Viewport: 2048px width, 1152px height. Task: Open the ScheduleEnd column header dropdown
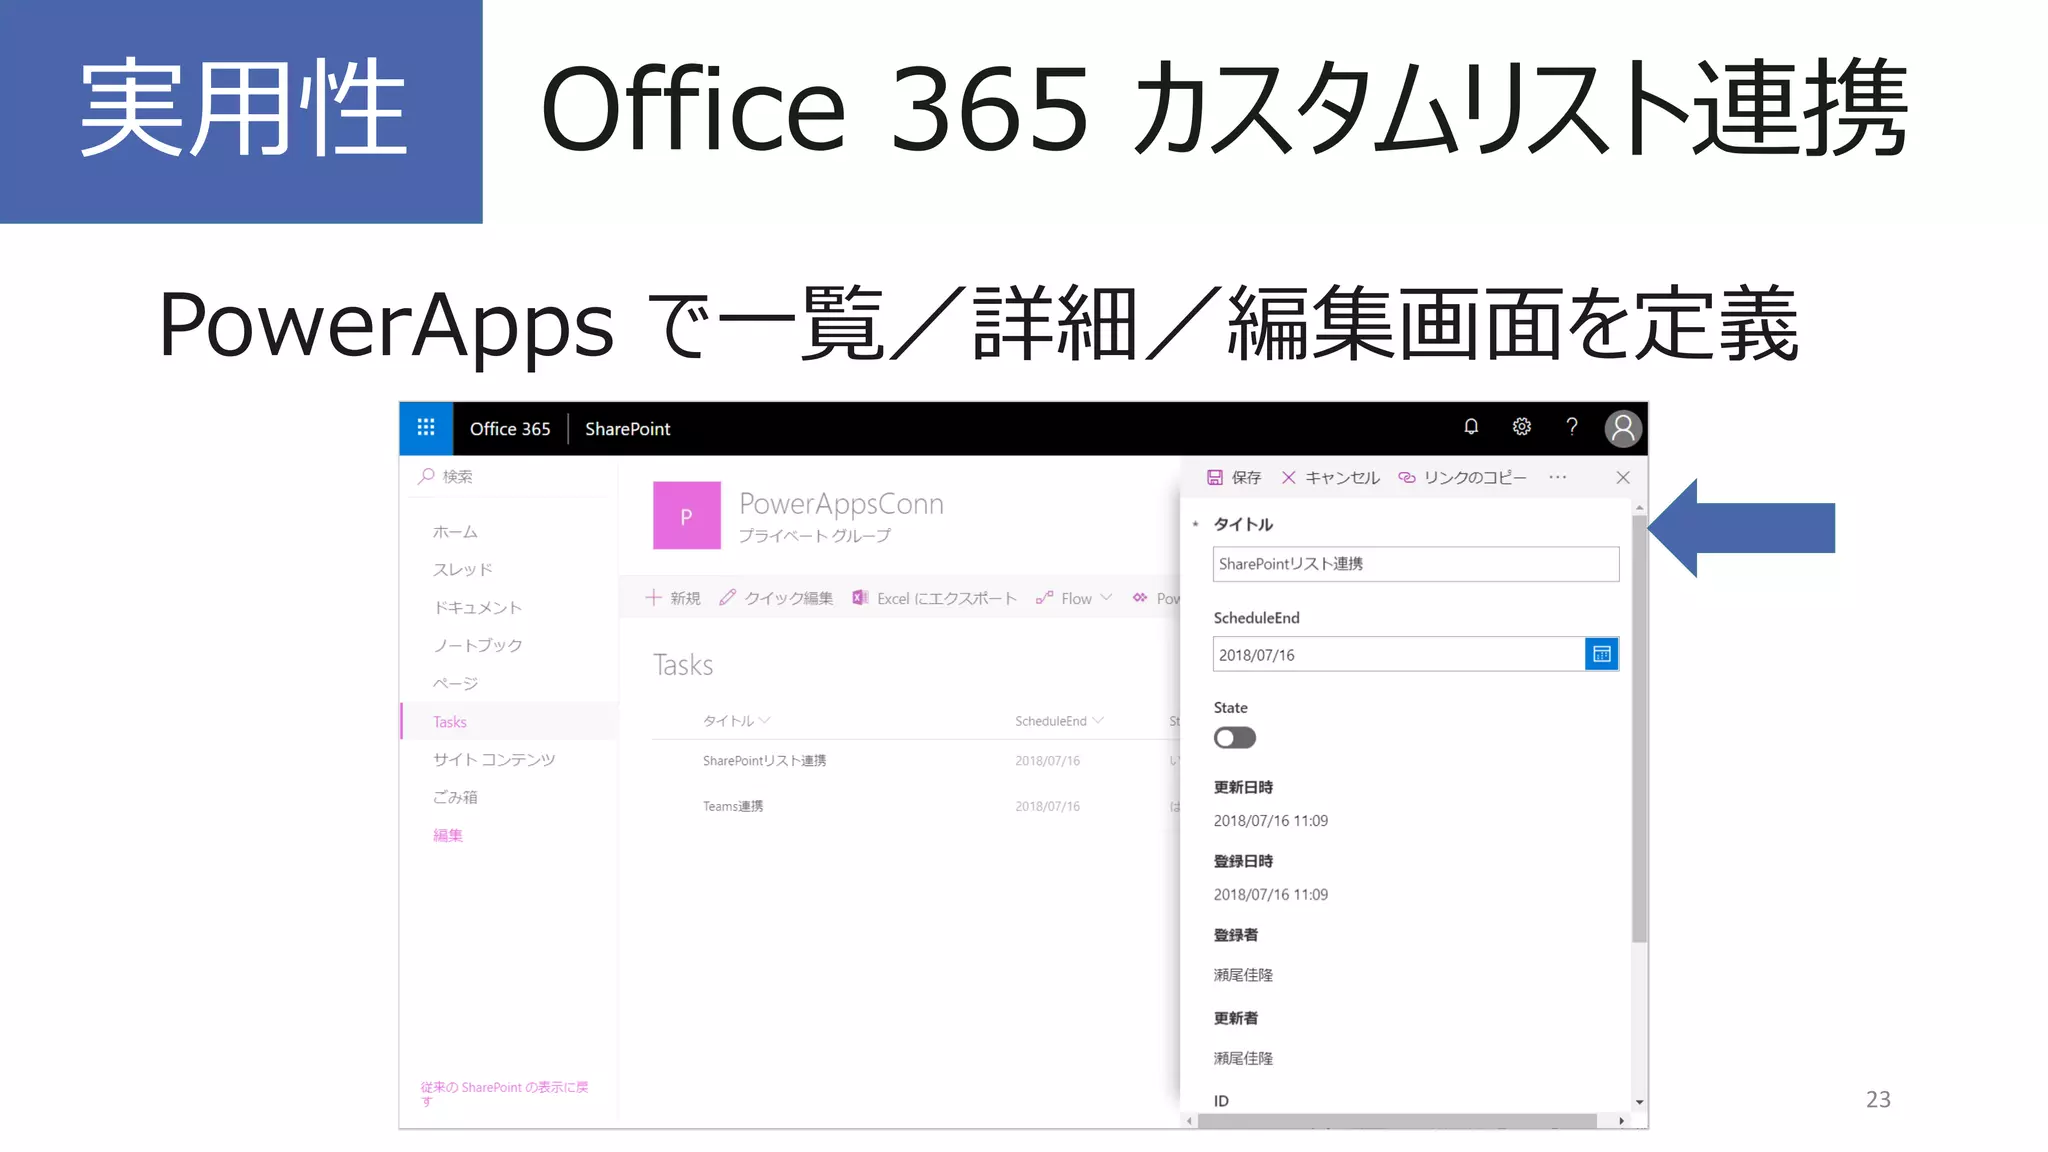coord(1098,721)
